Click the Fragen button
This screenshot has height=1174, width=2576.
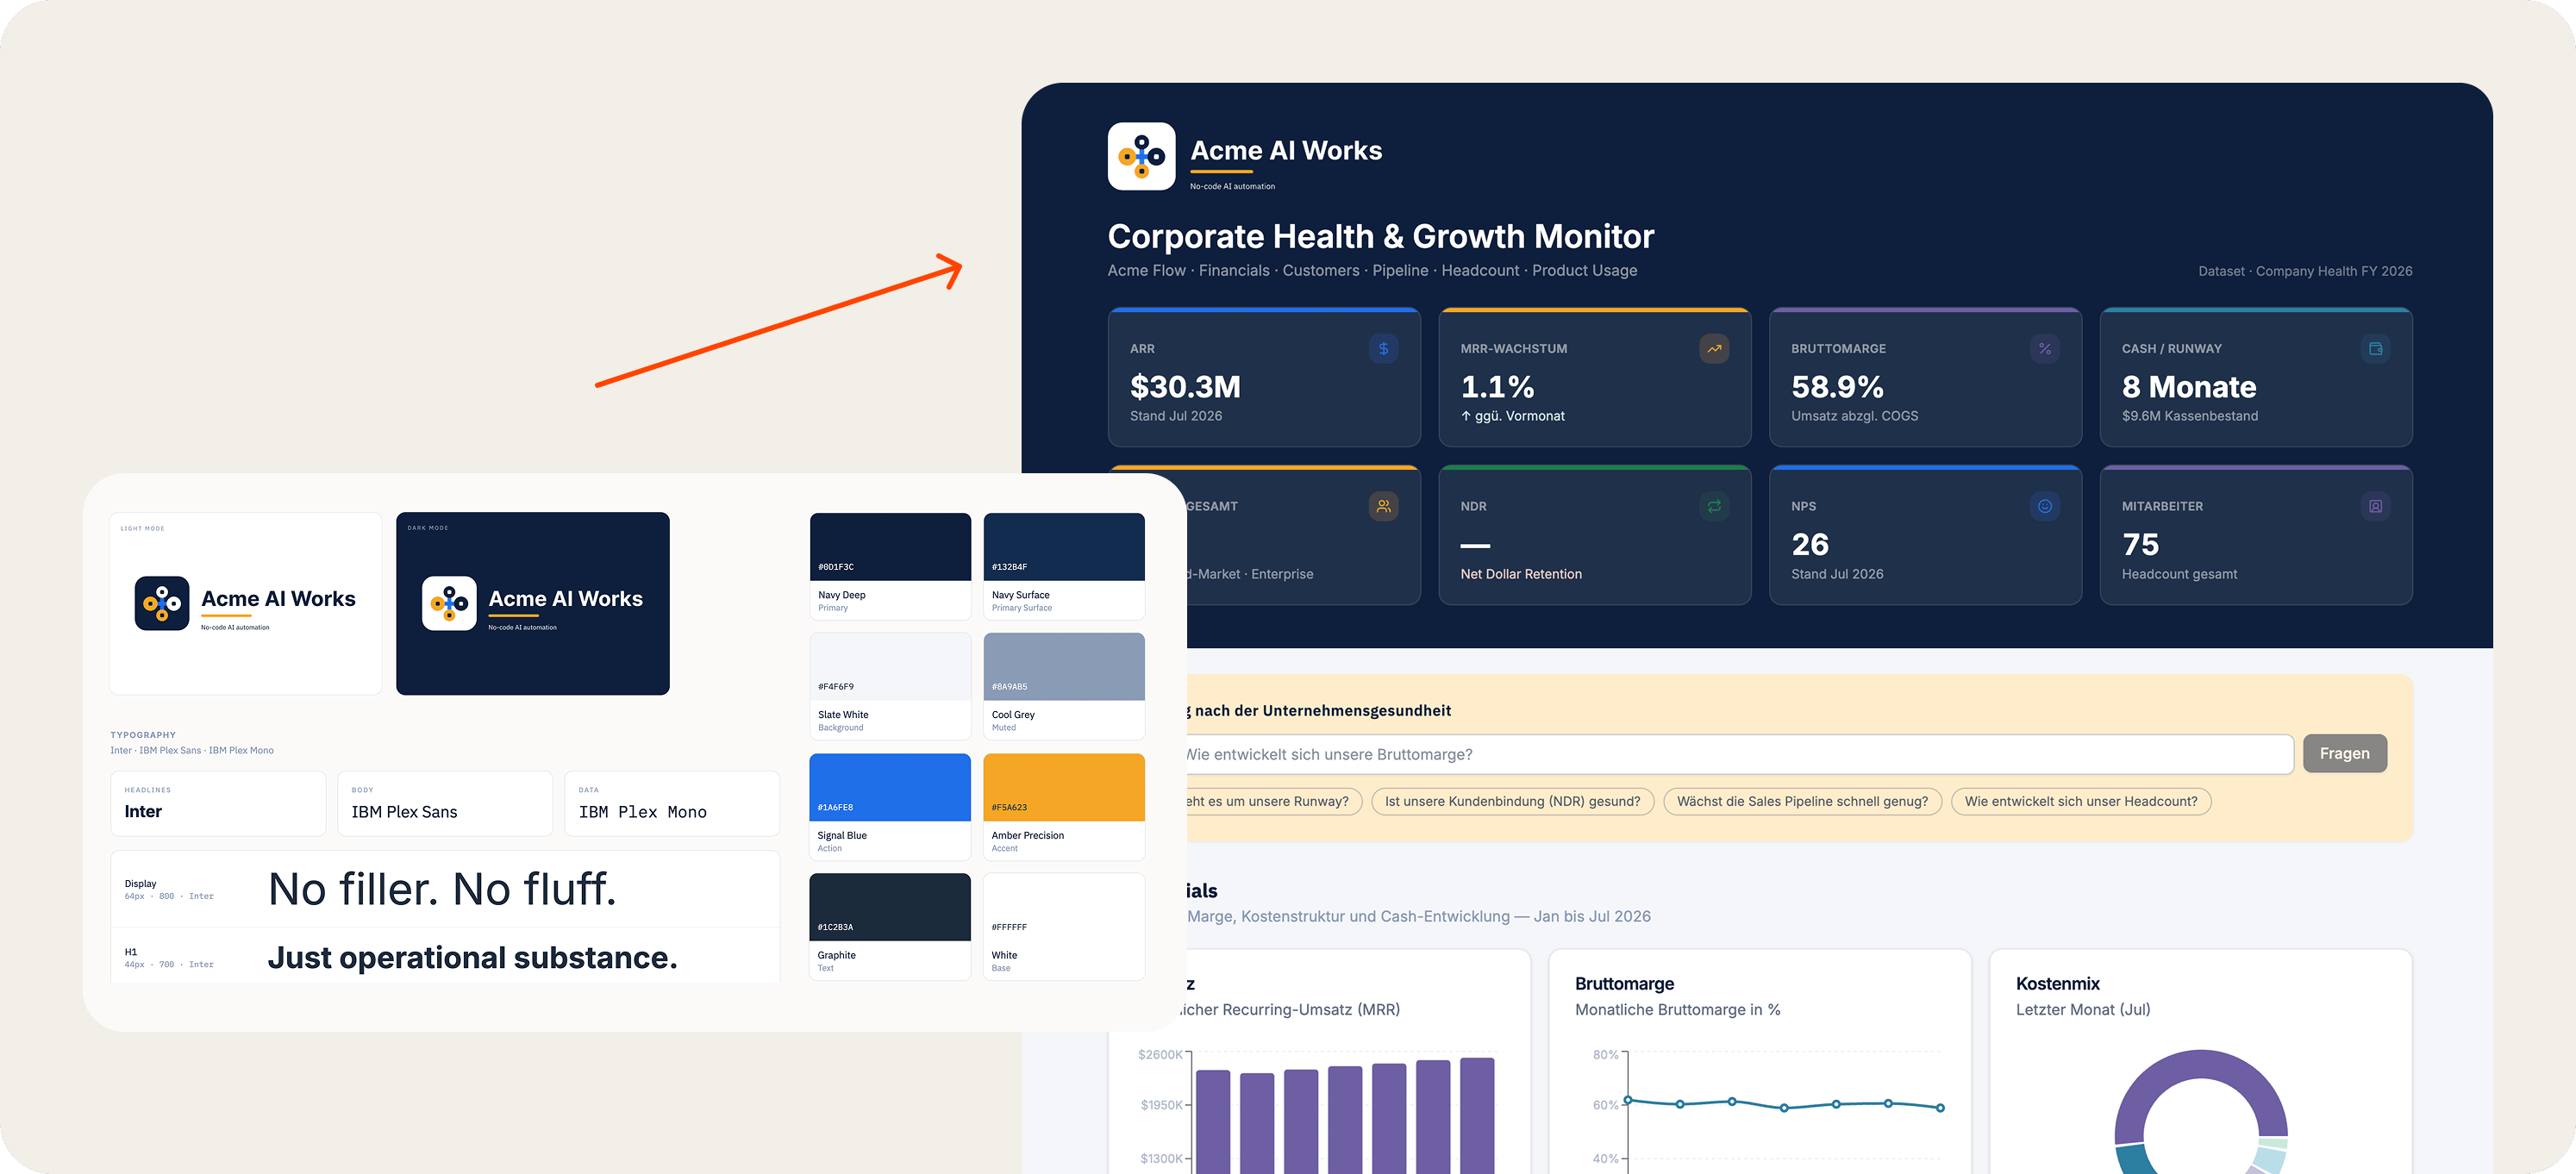click(x=2344, y=753)
